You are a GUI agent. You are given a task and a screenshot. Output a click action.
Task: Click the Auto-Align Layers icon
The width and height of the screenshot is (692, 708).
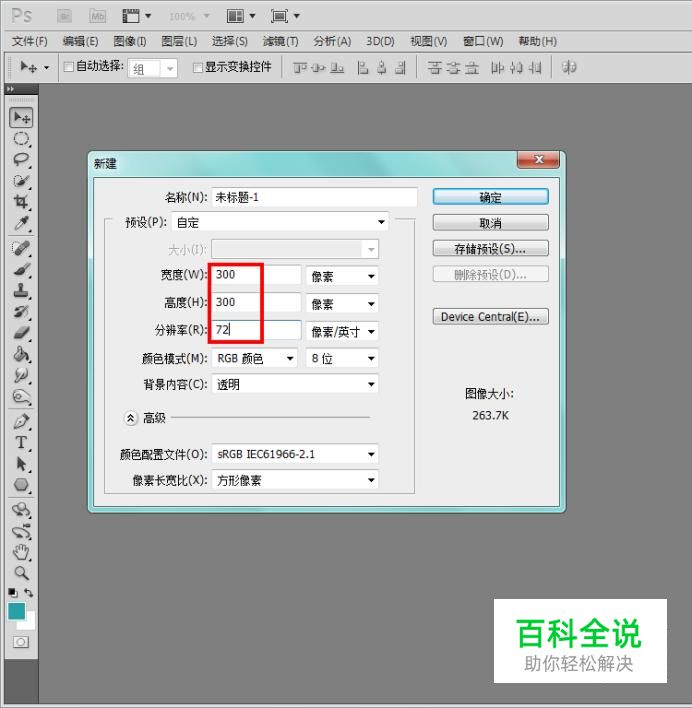pos(569,67)
